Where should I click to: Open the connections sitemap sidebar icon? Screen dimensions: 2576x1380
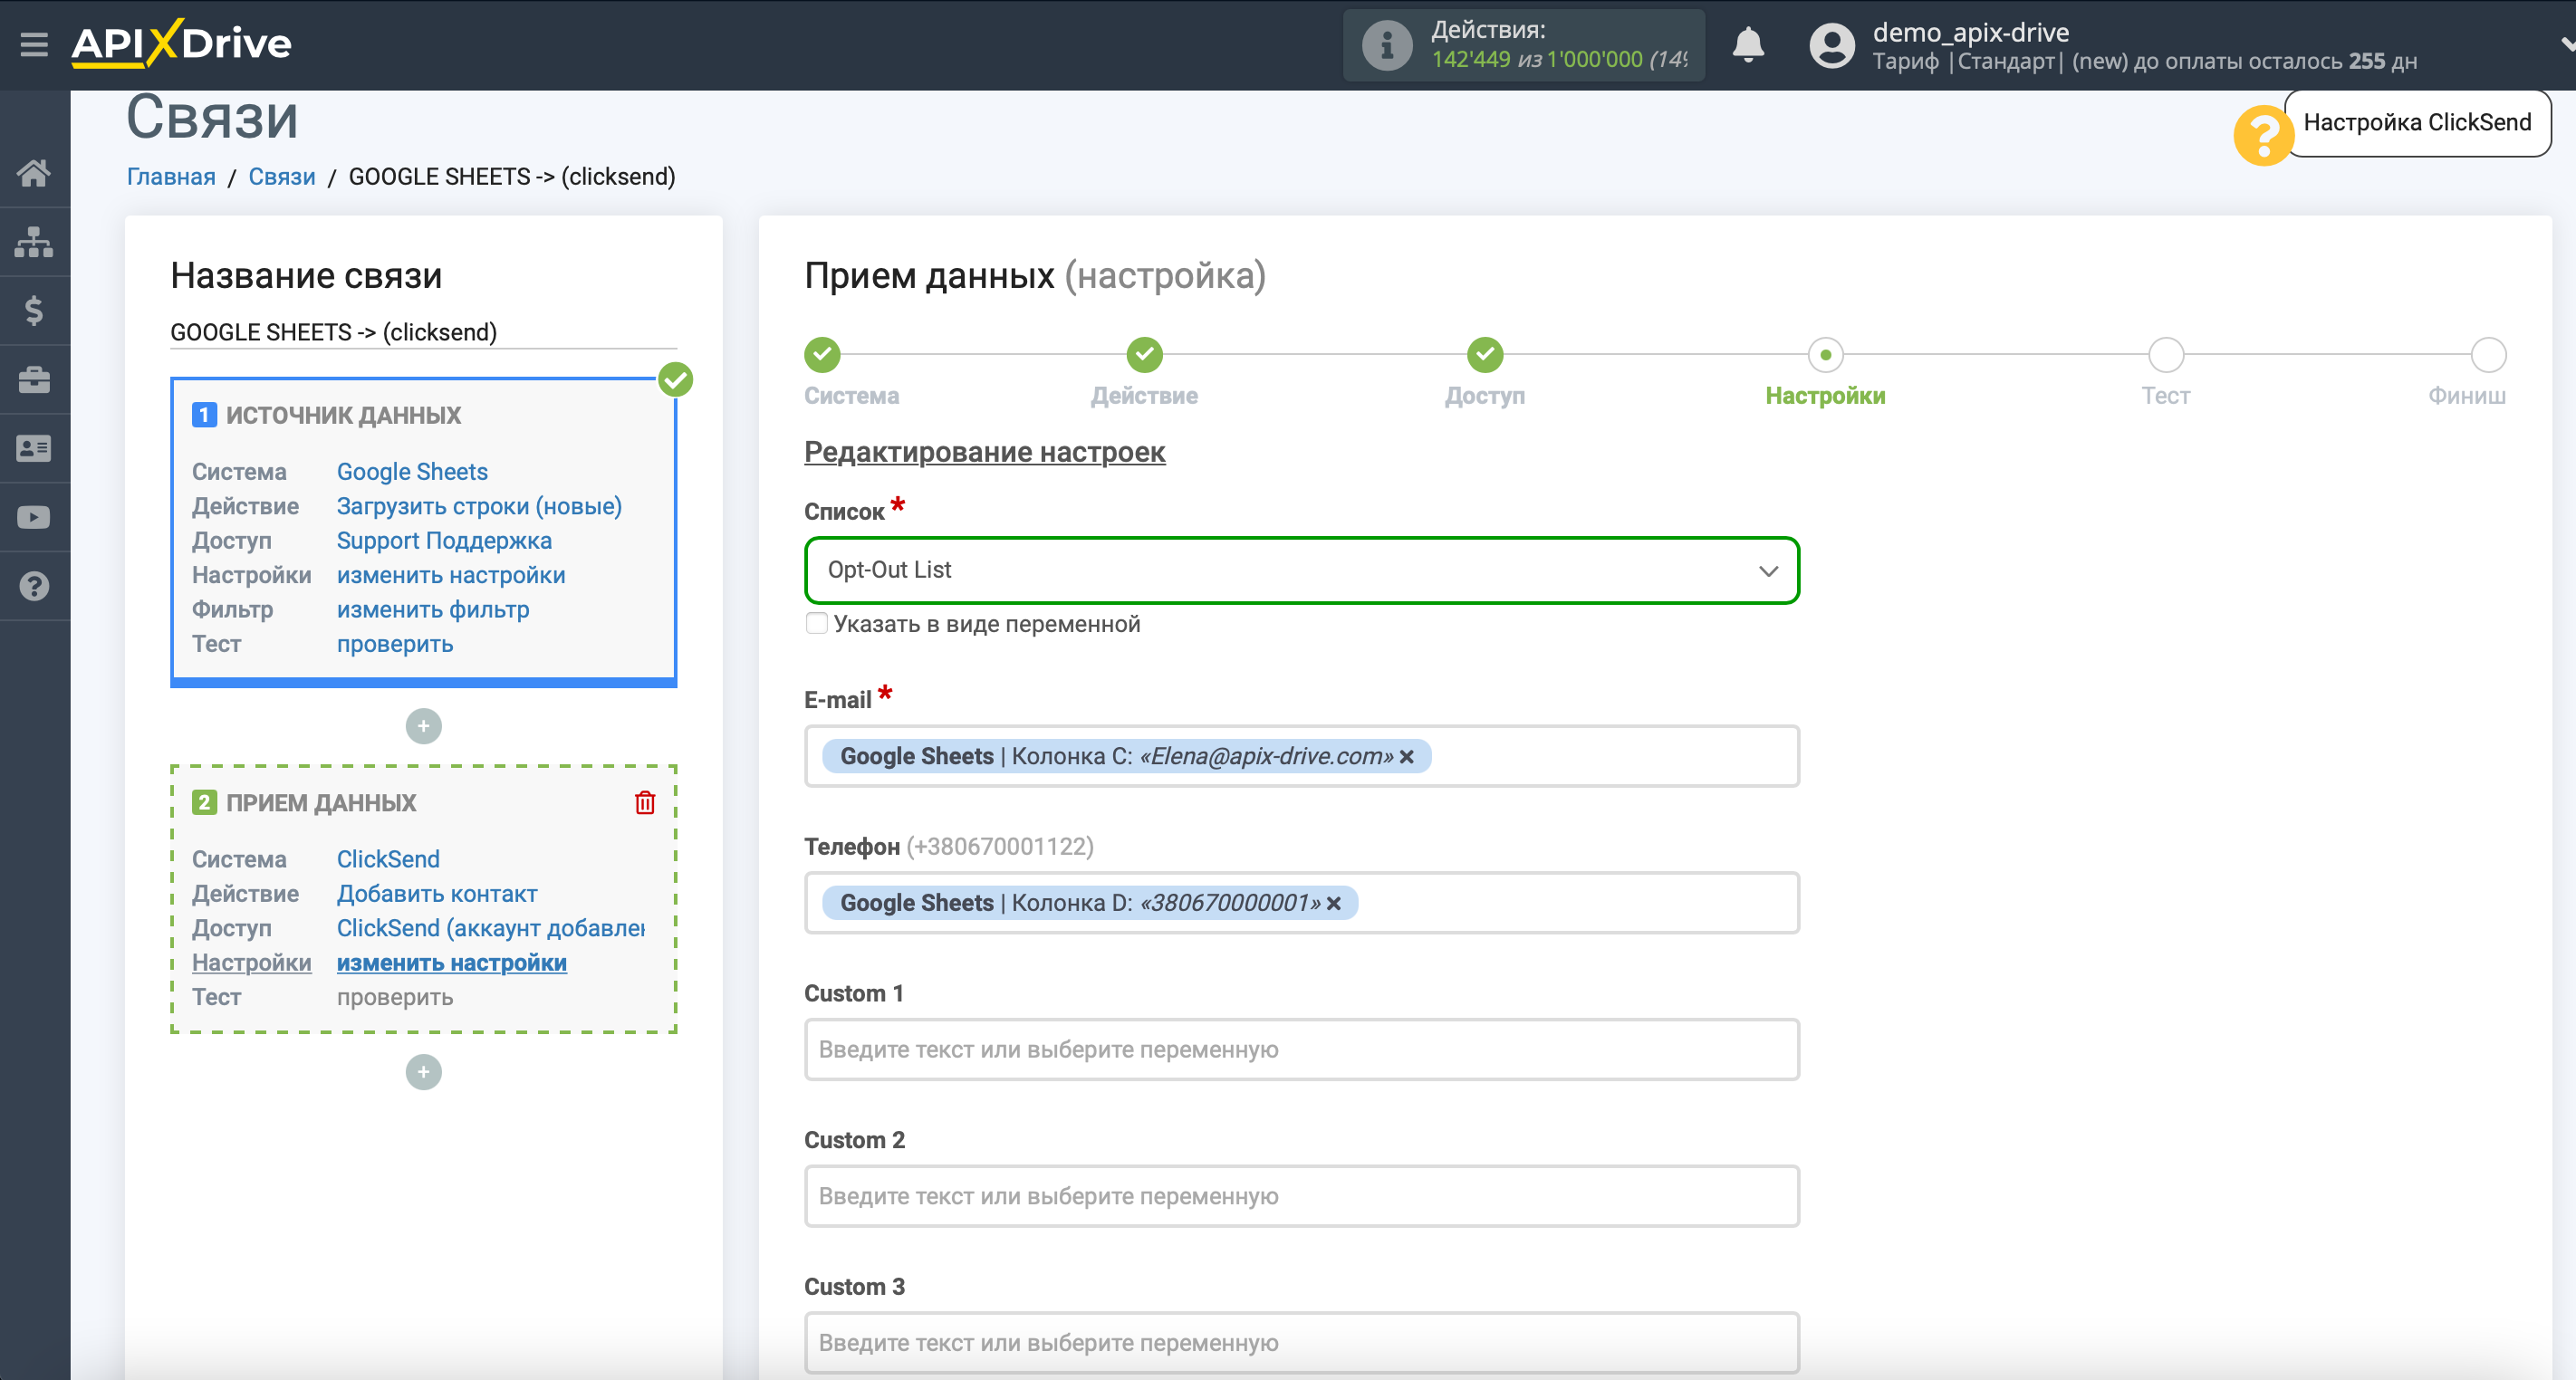(x=34, y=242)
